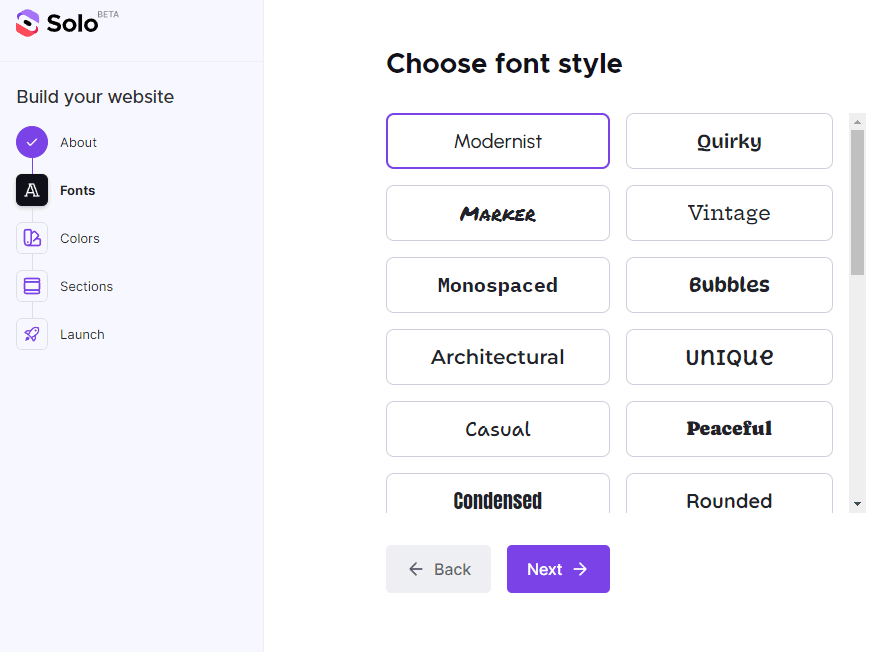Choose the Monospaced font option
895x652 pixels.
pos(497,285)
